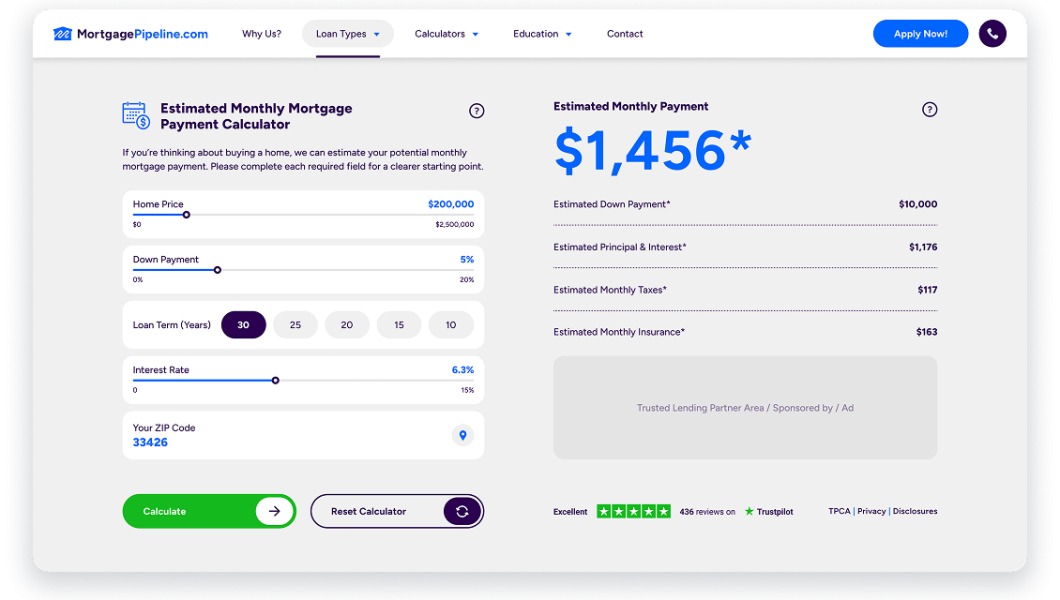
Task: Click the 436 reviews on text
Action: (x=707, y=512)
